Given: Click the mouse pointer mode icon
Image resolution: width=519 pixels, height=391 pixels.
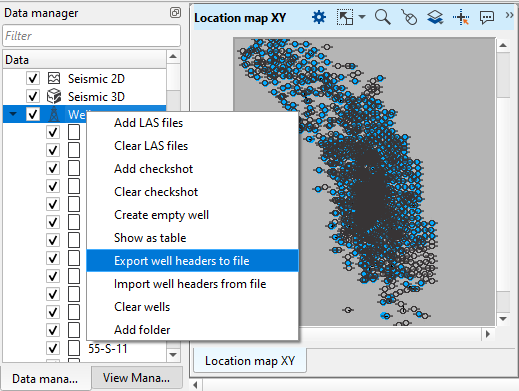Looking at the screenshot, I should point(409,17).
